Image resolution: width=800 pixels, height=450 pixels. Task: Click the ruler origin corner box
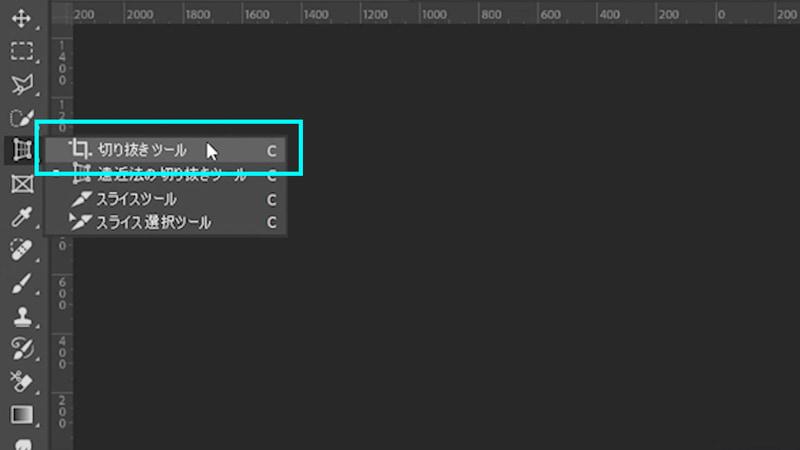[61, 12]
